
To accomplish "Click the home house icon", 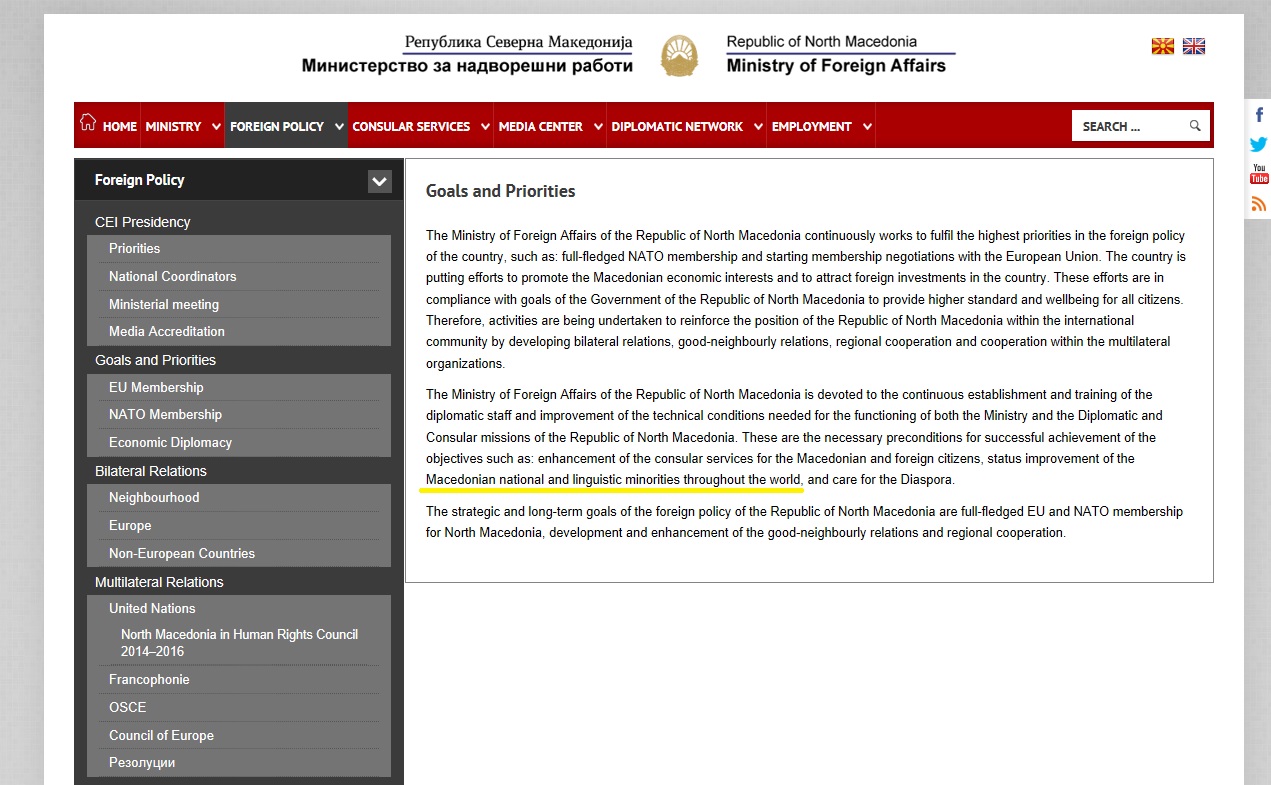I will (88, 123).
